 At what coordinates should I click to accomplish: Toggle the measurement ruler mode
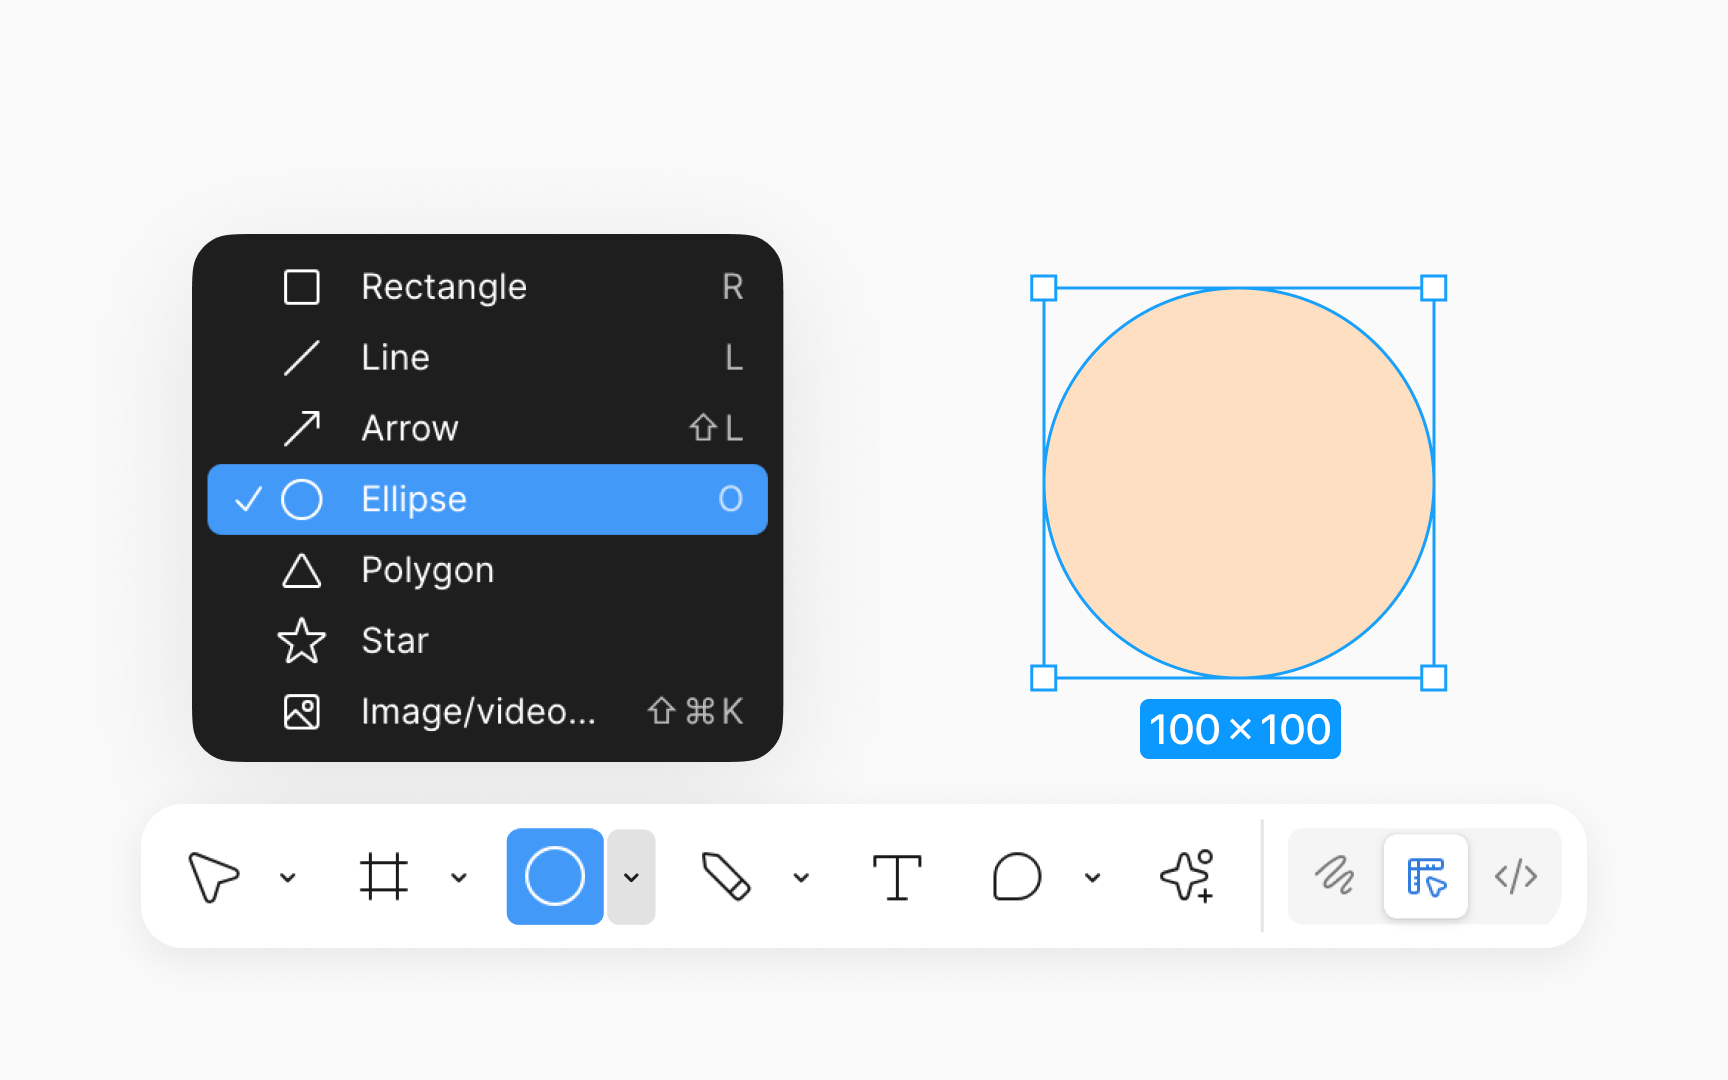tap(1426, 877)
